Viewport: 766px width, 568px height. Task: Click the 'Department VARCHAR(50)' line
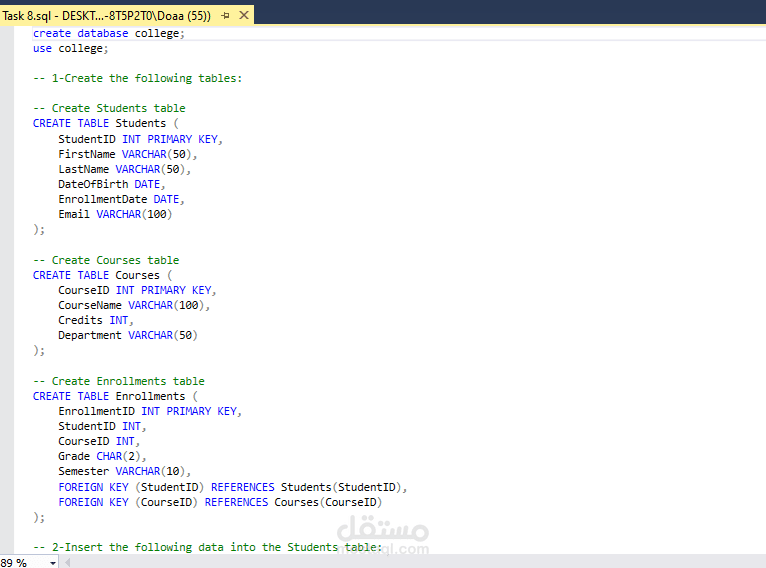tap(128, 336)
